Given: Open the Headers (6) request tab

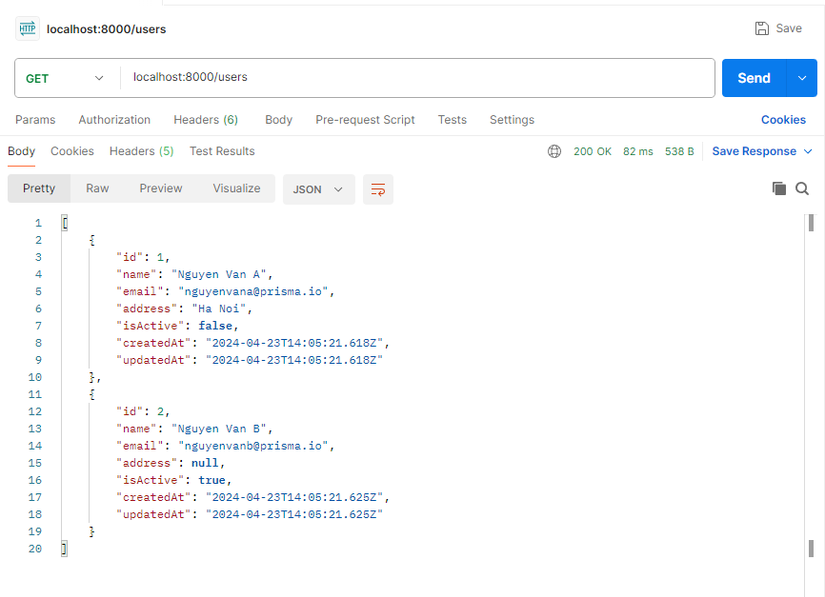Looking at the screenshot, I should click(x=206, y=120).
